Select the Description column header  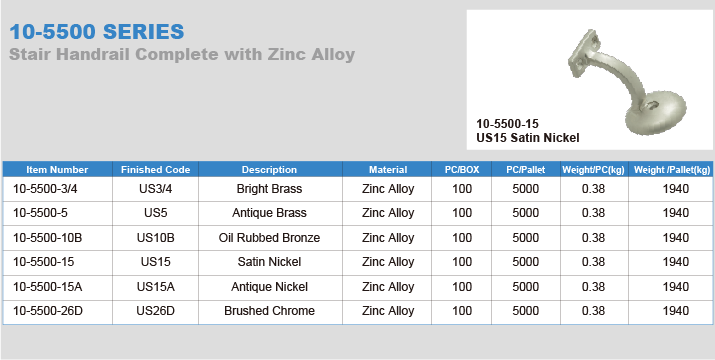coord(269,170)
